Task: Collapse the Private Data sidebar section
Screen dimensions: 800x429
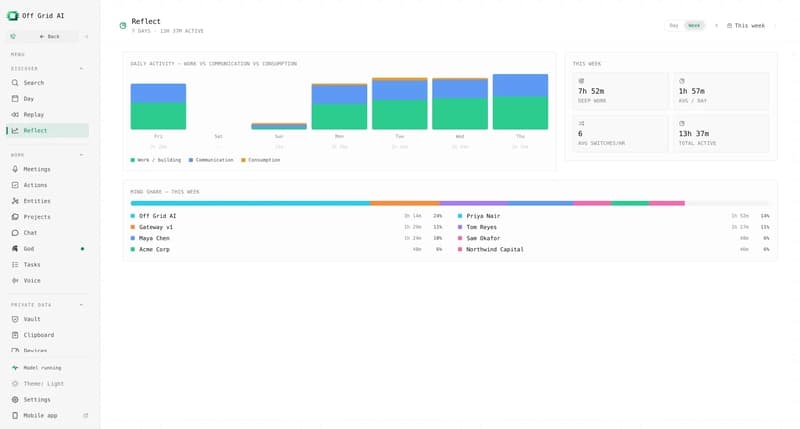Action: click(82, 305)
